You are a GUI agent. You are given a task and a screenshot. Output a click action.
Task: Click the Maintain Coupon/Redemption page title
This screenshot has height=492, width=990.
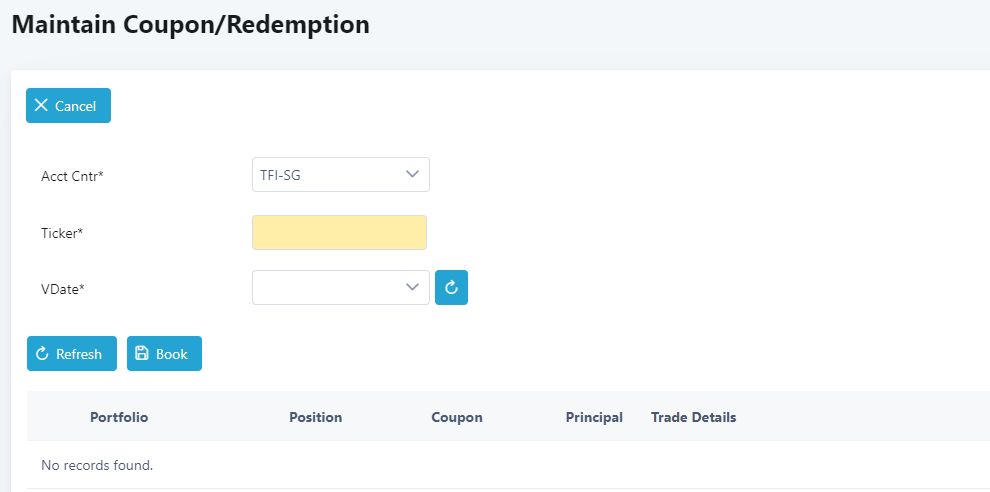[x=190, y=25]
